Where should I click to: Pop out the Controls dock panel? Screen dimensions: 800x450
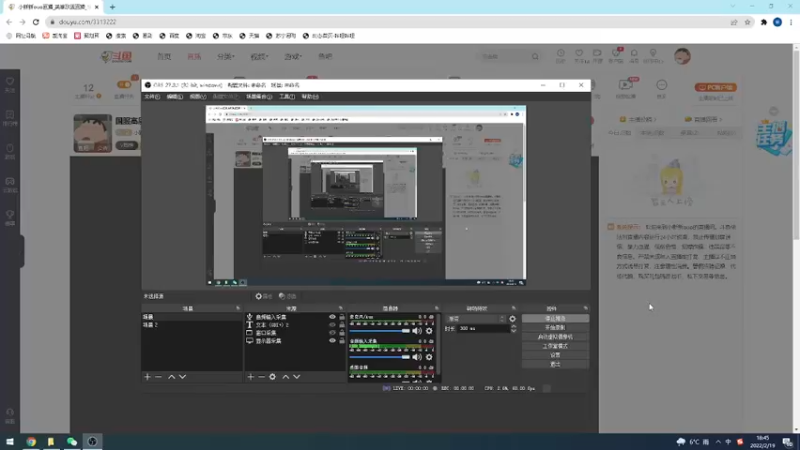(585, 308)
